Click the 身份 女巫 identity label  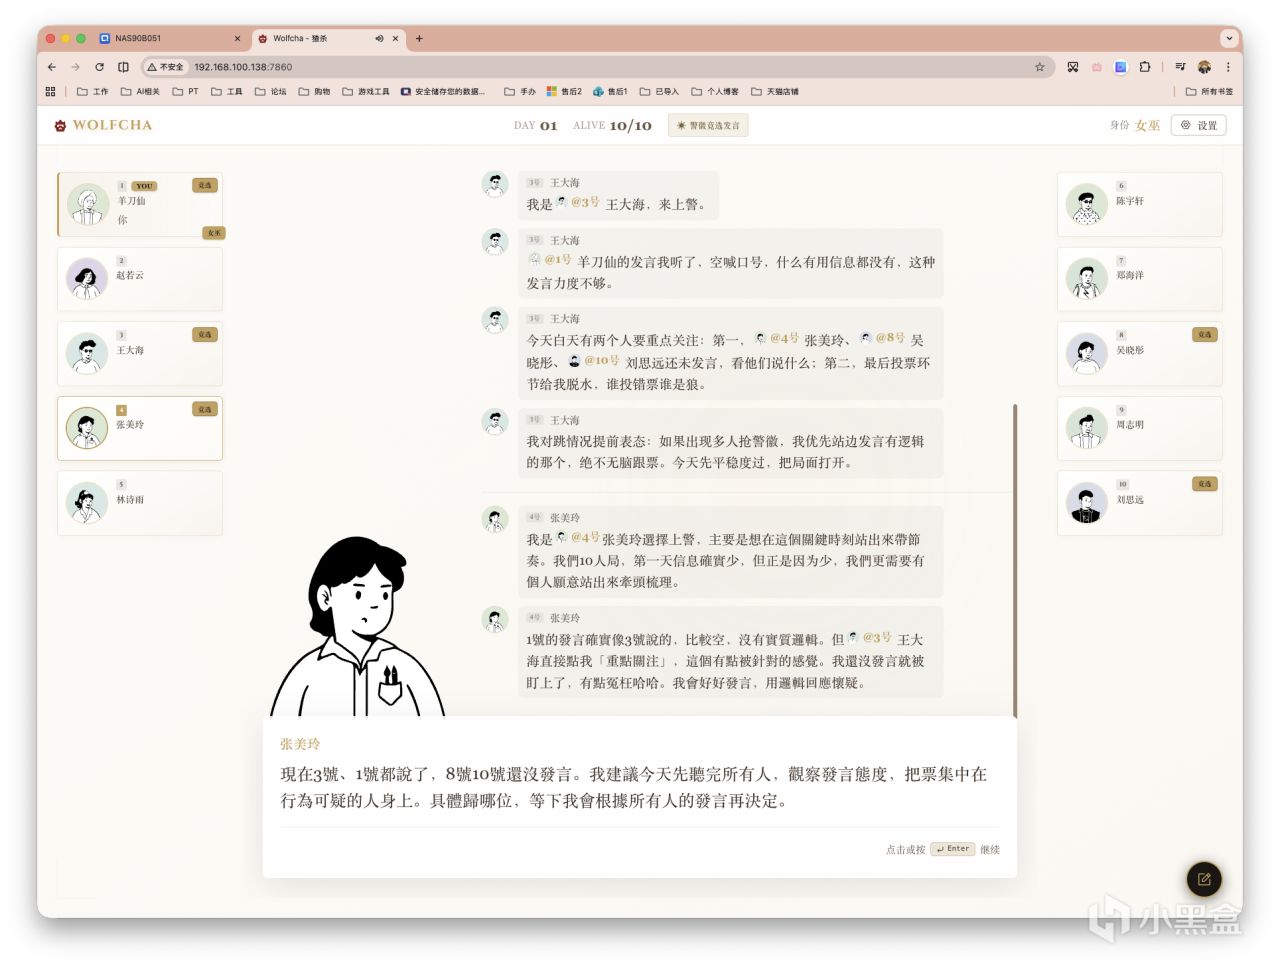pyautogui.click(x=1135, y=126)
